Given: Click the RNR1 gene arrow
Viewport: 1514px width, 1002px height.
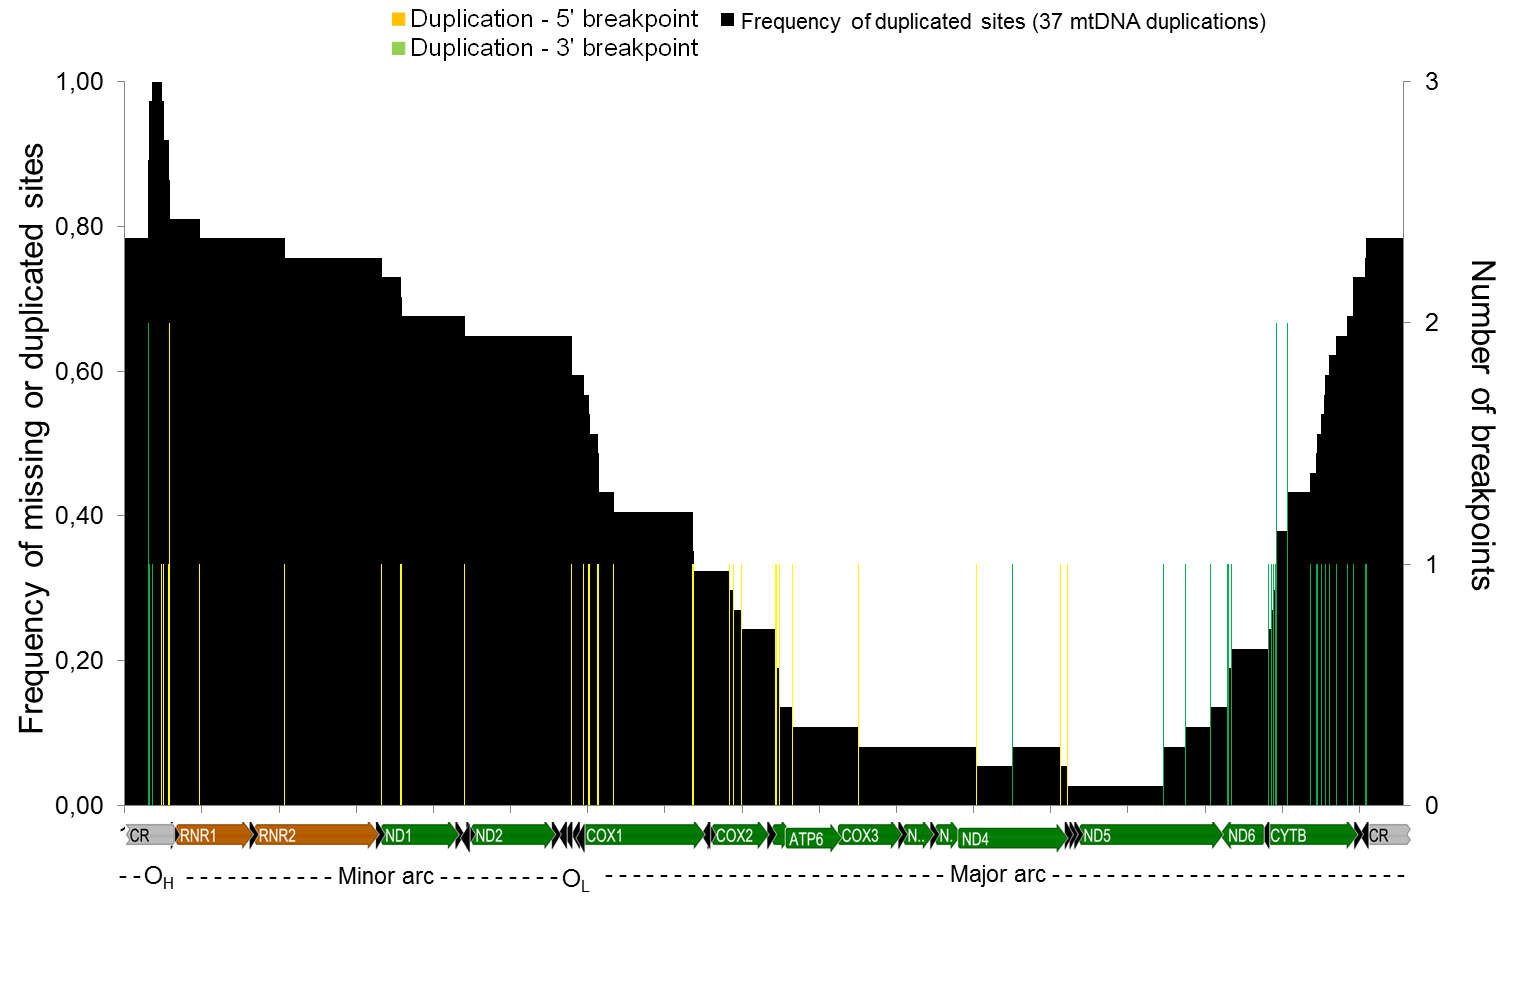Looking at the screenshot, I should pyautogui.click(x=212, y=835).
